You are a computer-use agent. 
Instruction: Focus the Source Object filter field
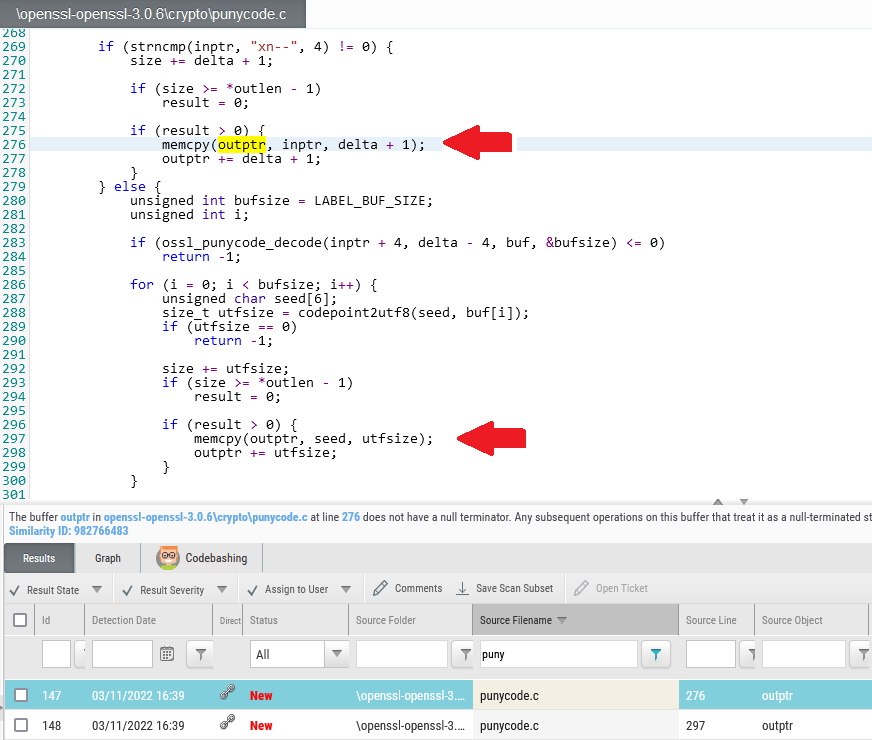(x=804, y=654)
